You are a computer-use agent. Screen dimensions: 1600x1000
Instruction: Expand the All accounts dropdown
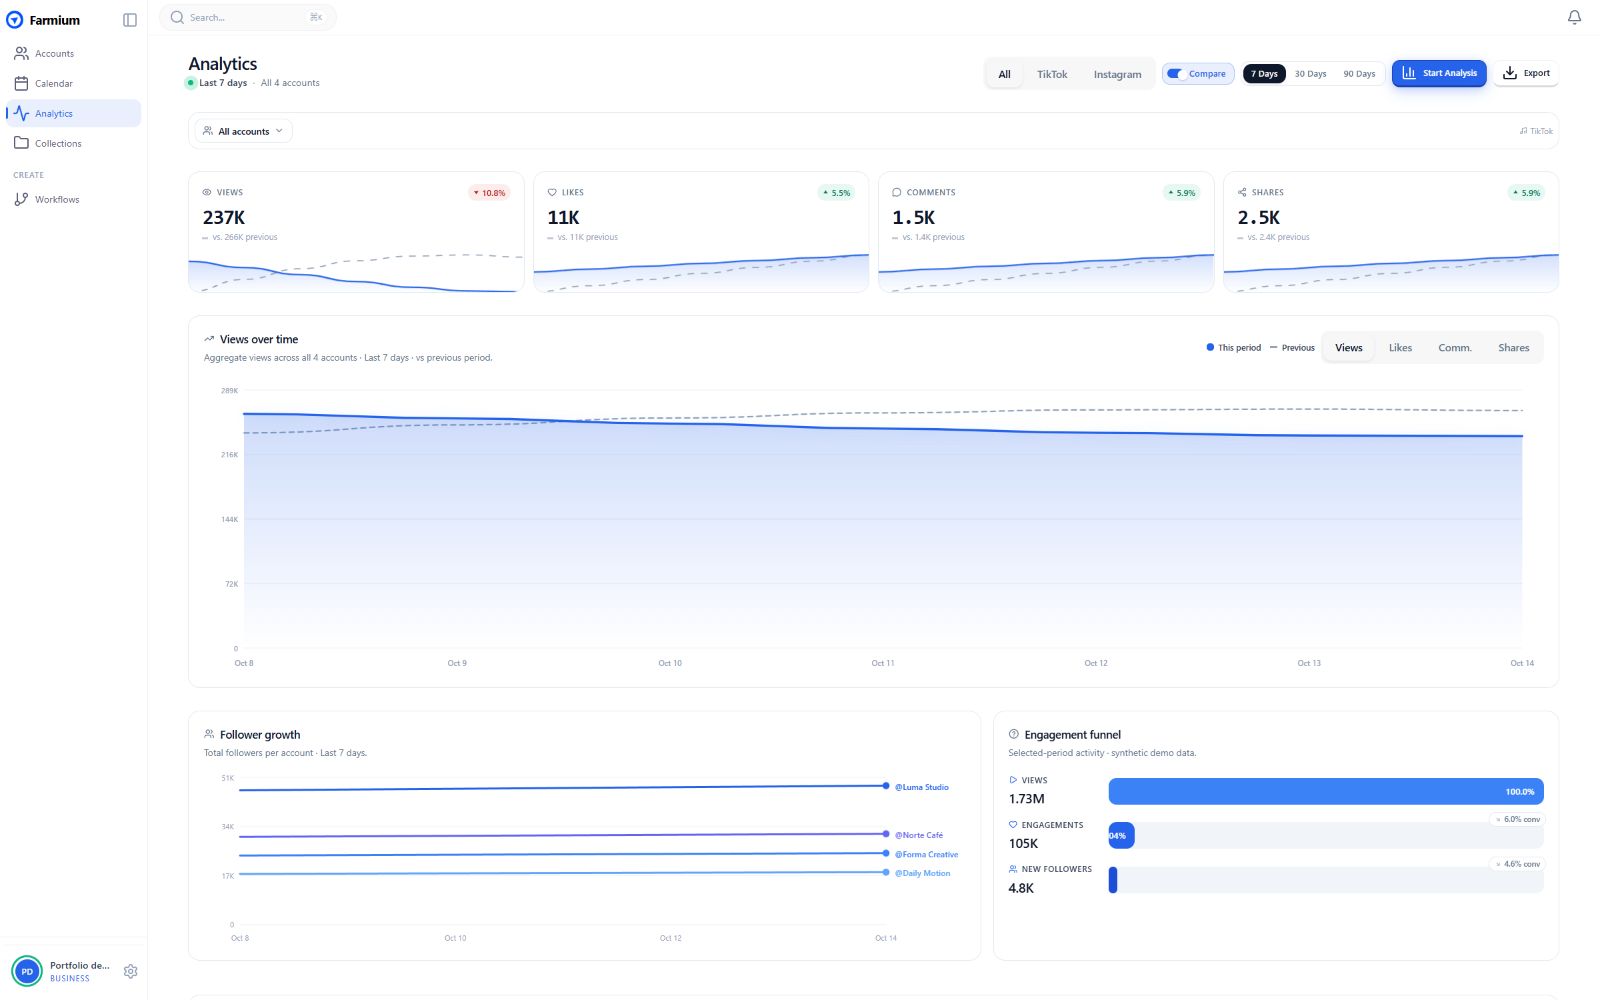pos(243,131)
